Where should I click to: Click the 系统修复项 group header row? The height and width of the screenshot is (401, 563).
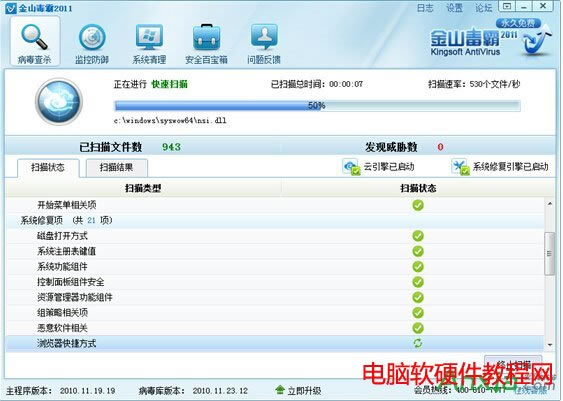275,220
